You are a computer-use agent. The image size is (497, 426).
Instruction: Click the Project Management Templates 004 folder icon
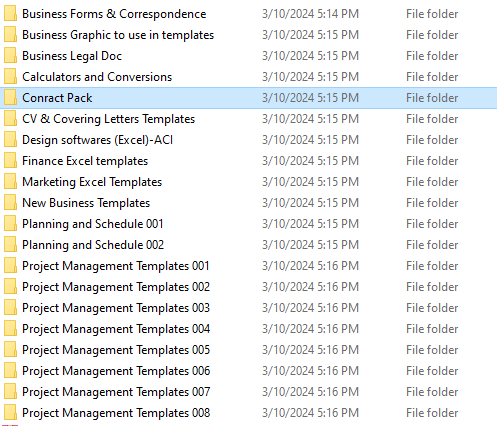(x=10, y=329)
